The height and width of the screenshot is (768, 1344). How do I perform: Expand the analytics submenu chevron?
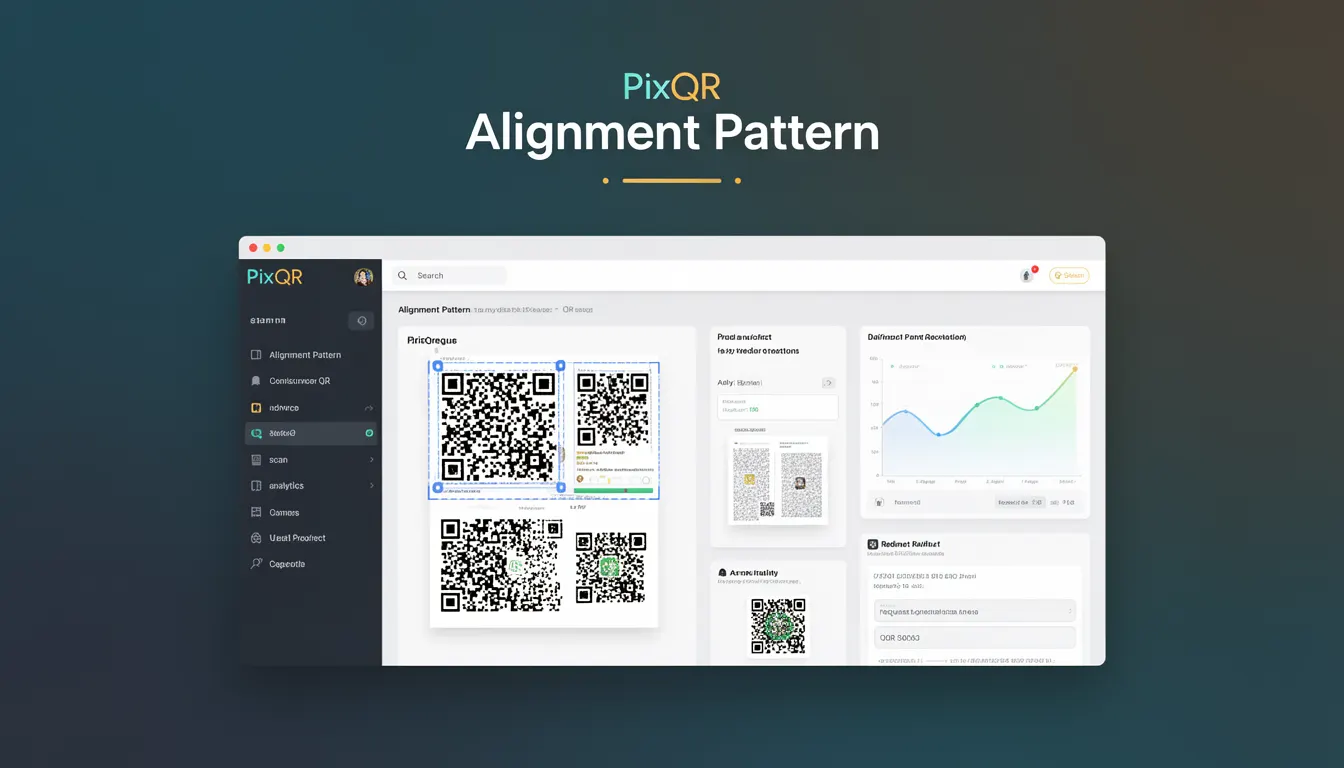click(371, 486)
